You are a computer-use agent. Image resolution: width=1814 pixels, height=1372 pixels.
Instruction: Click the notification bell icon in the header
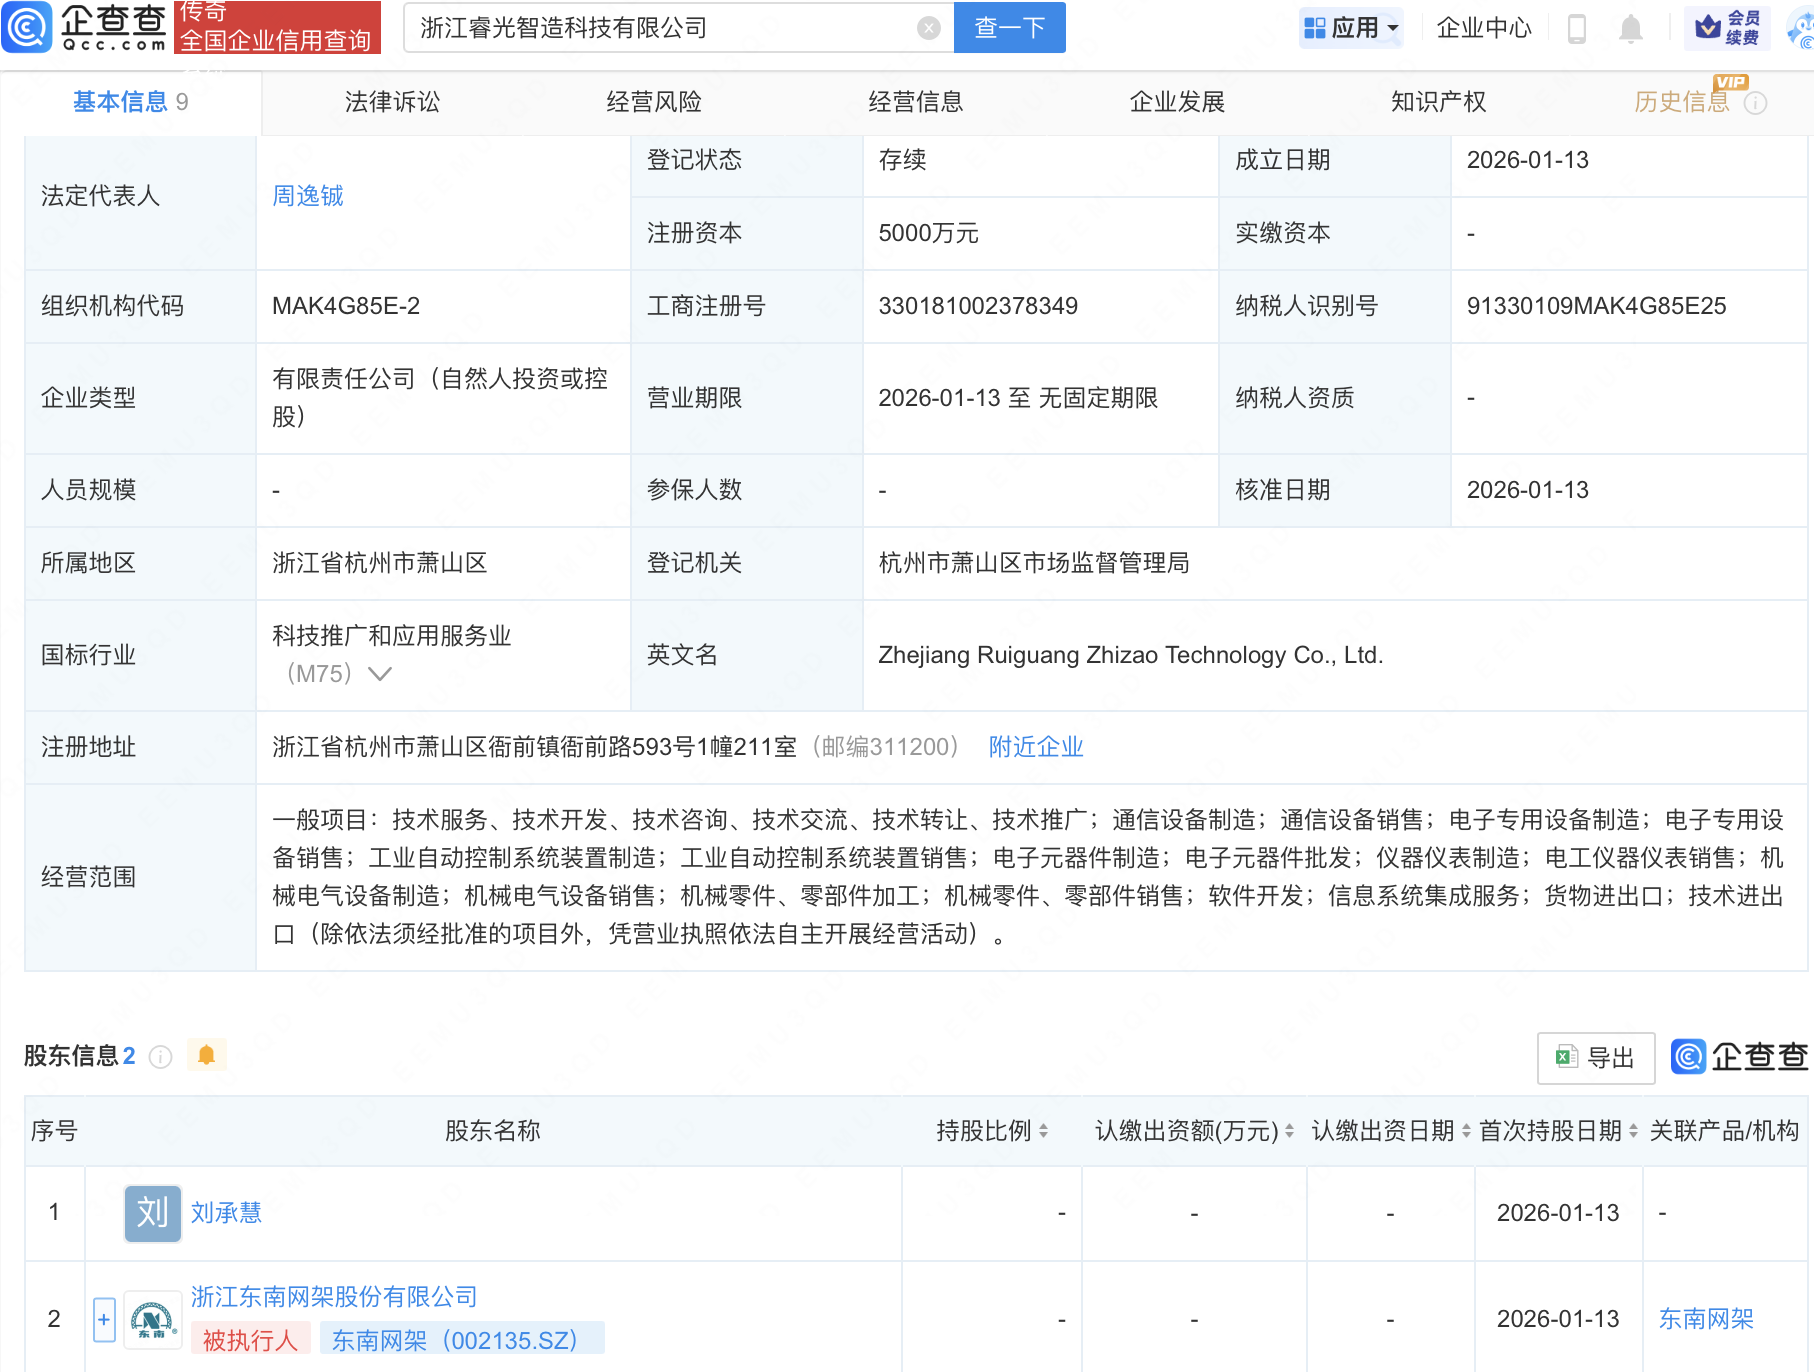pyautogui.click(x=1630, y=28)
